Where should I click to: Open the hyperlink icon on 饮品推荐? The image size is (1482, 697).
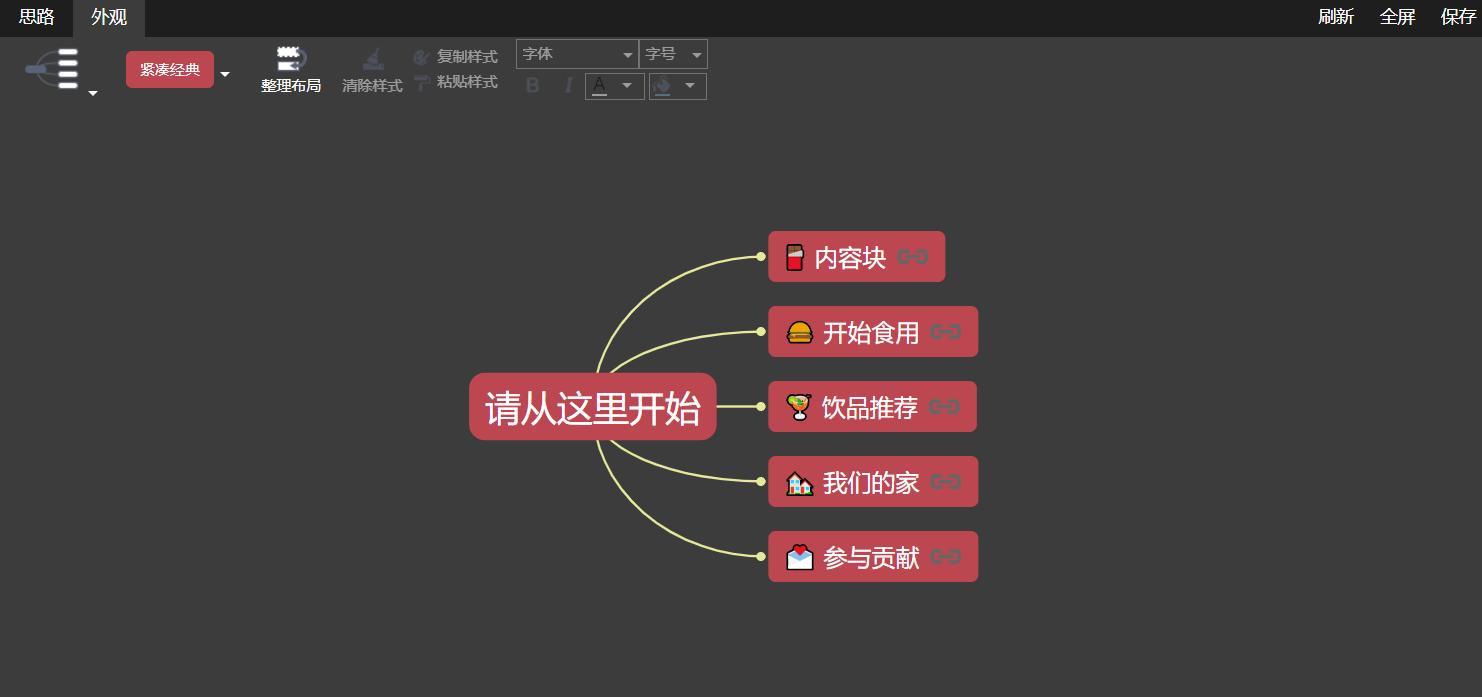(x=944, y=407)
